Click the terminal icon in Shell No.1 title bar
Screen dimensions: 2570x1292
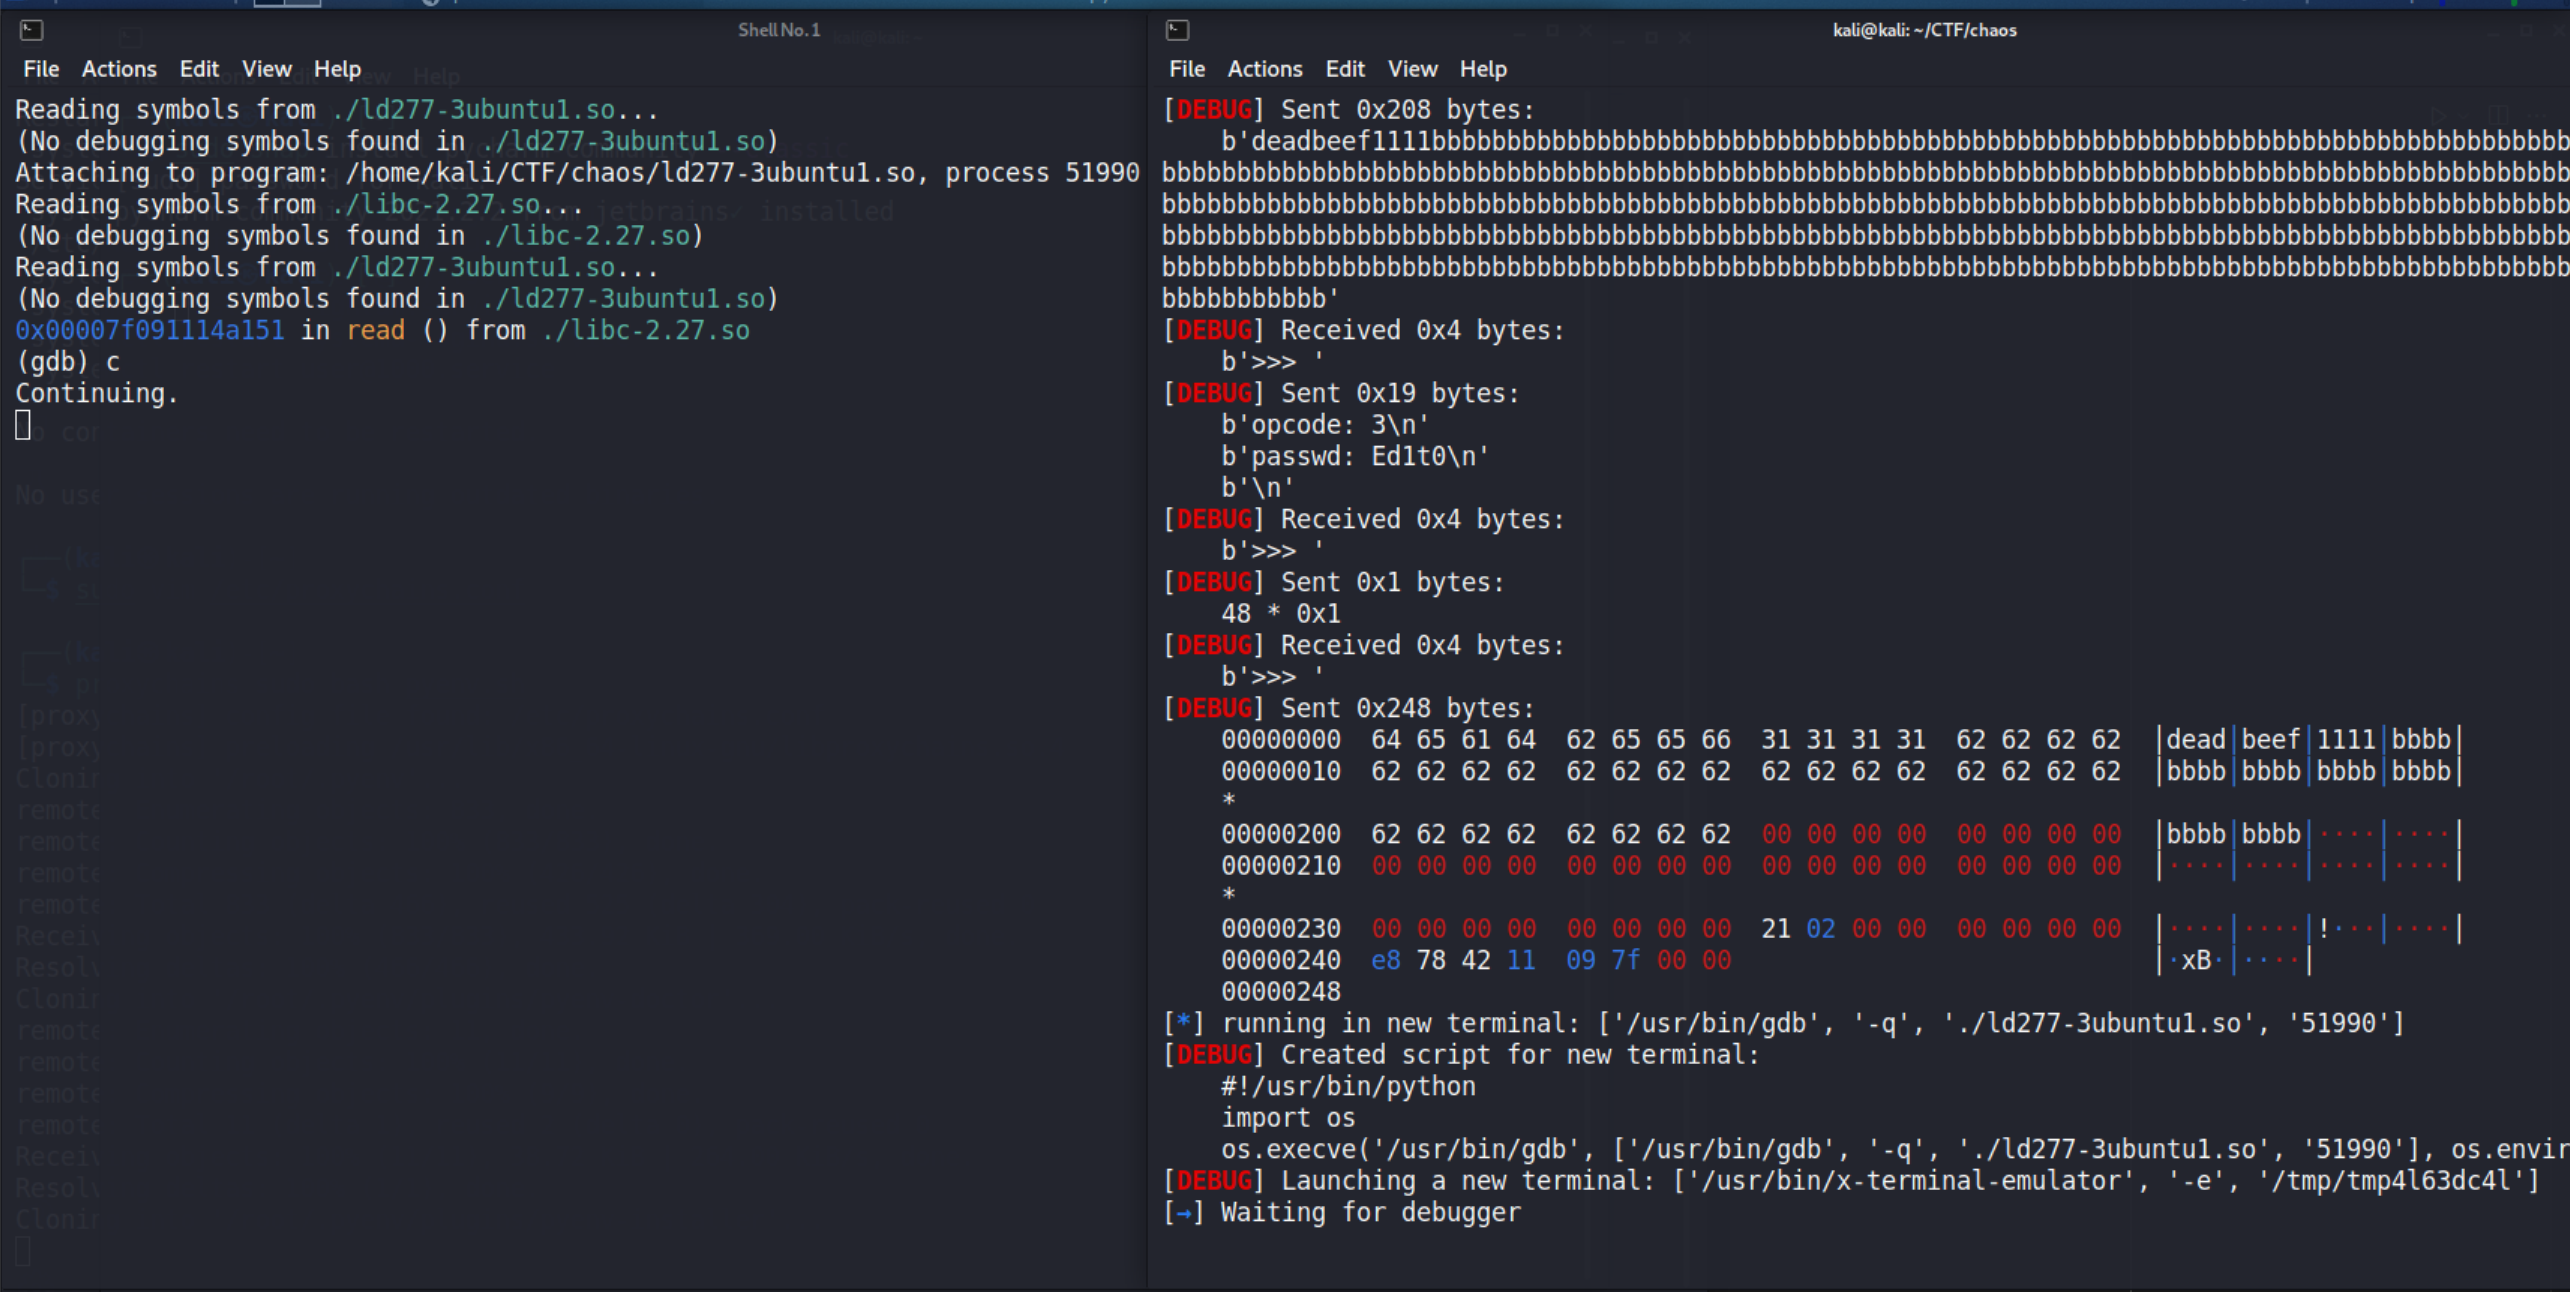[31, 30]
